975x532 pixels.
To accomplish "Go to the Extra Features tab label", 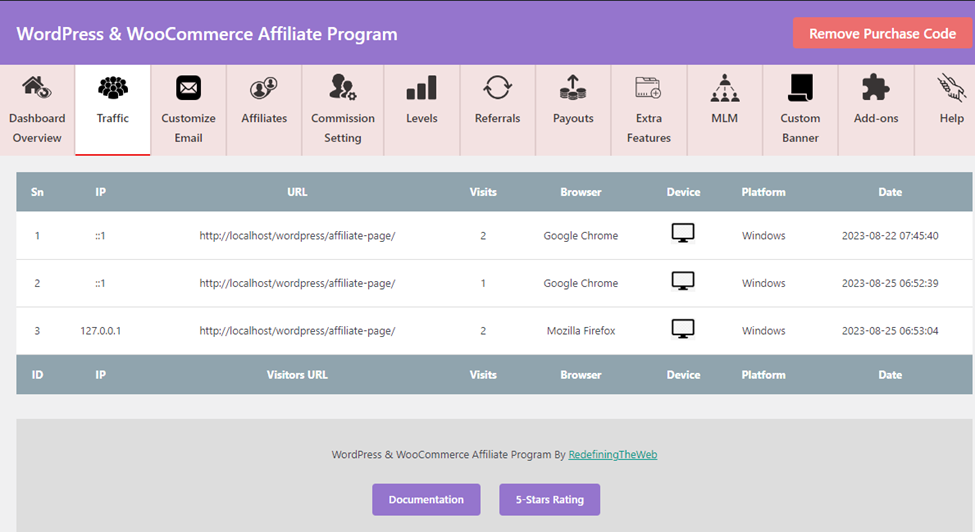I will point(649,128).
